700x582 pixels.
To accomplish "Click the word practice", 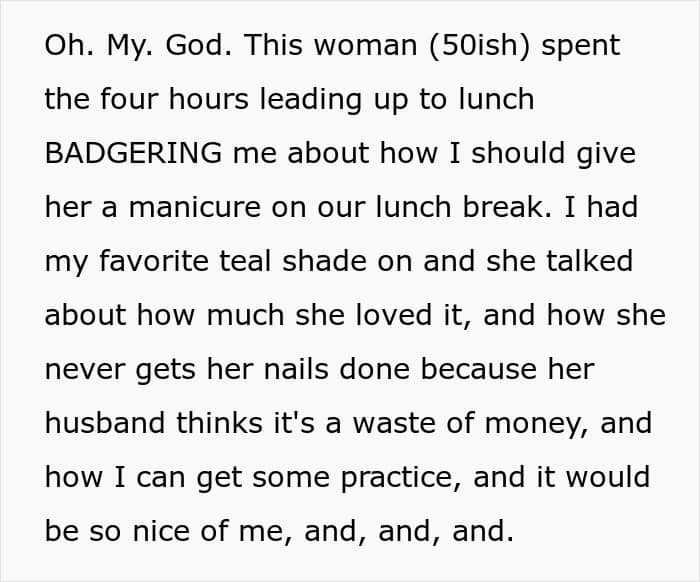I will coord(400,478).
